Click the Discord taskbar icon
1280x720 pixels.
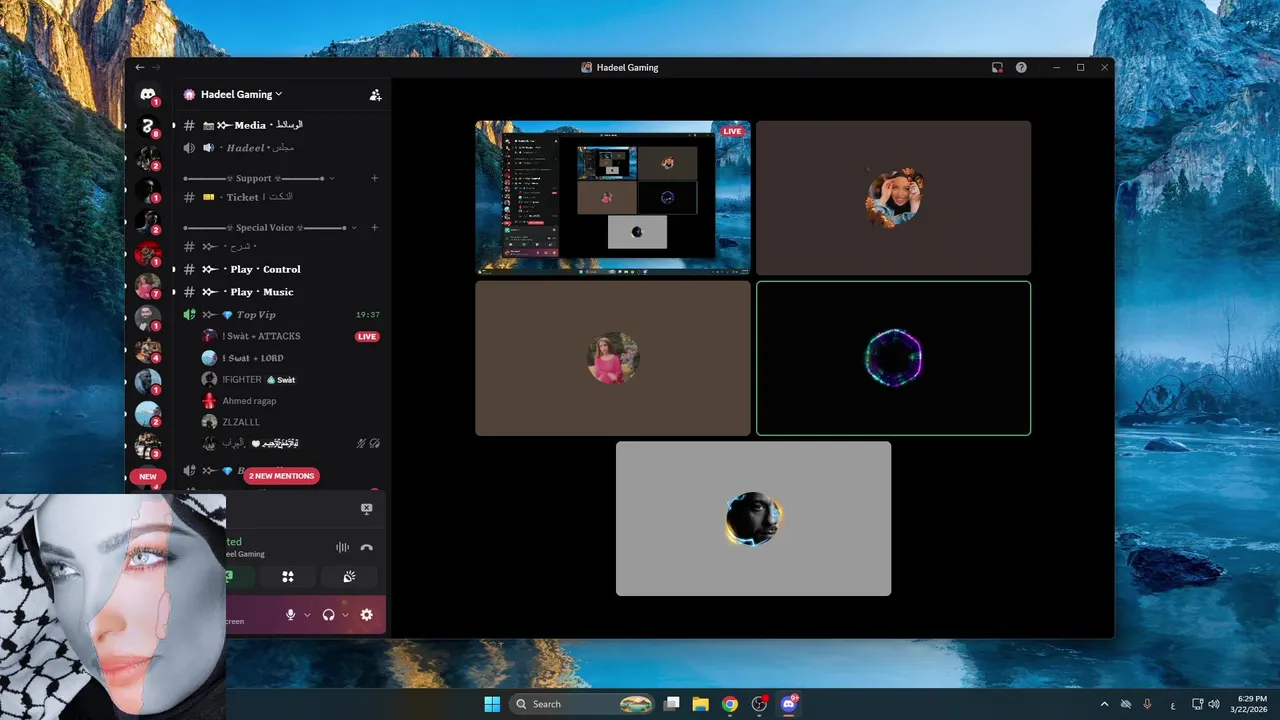pyautogui.click(x=789, y=704)
